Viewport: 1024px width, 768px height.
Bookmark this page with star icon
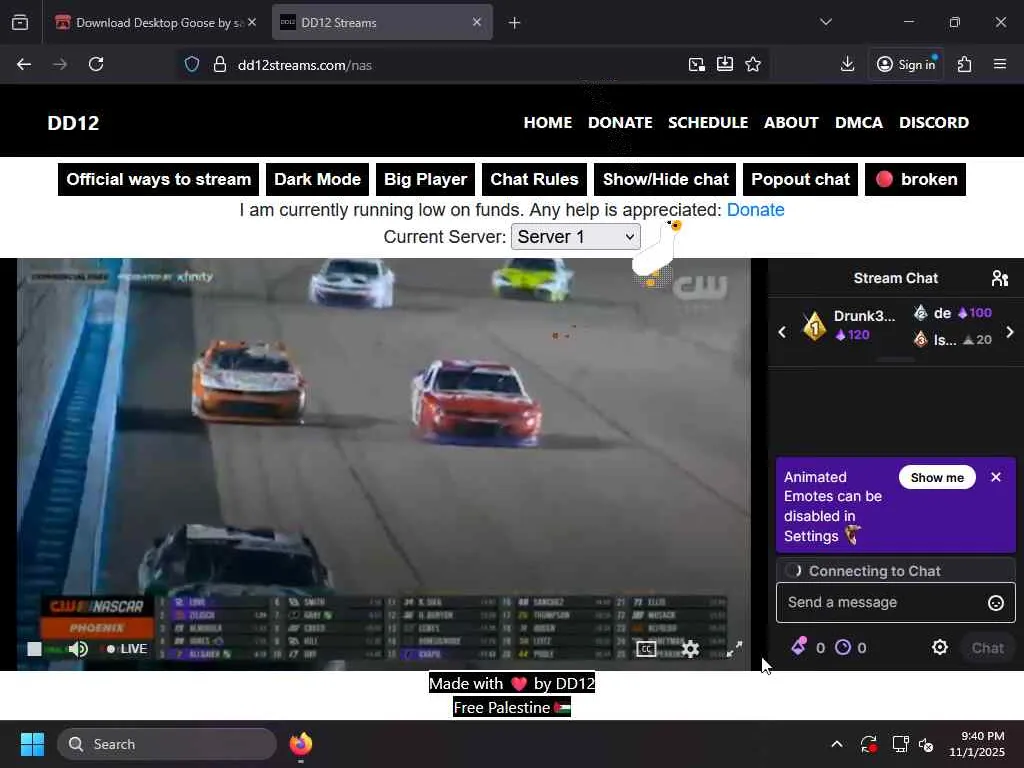pos(753,64)
